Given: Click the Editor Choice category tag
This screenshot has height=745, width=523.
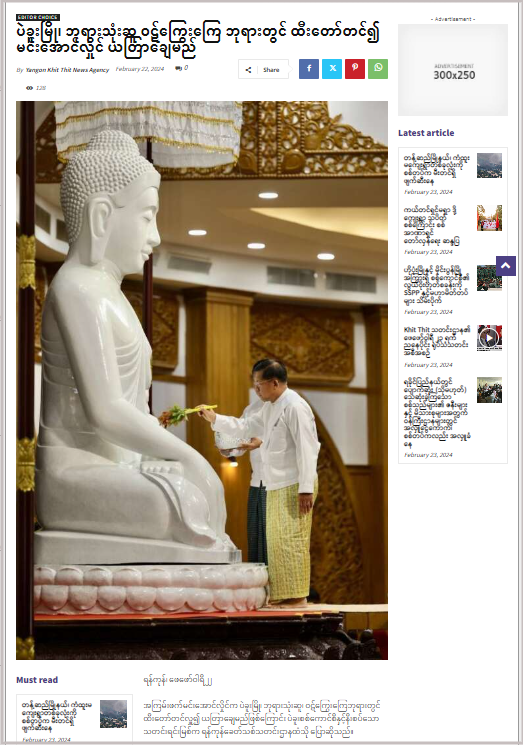Looking at the screenshot, I should 38,17.
